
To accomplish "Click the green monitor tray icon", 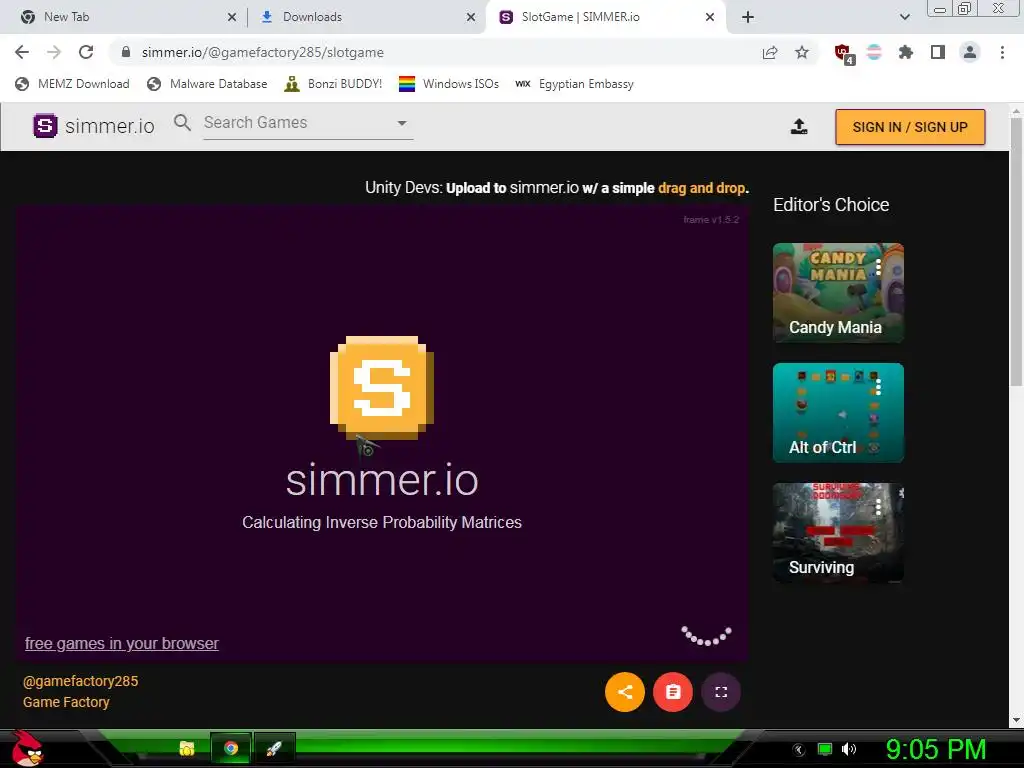I will point(825,749).
